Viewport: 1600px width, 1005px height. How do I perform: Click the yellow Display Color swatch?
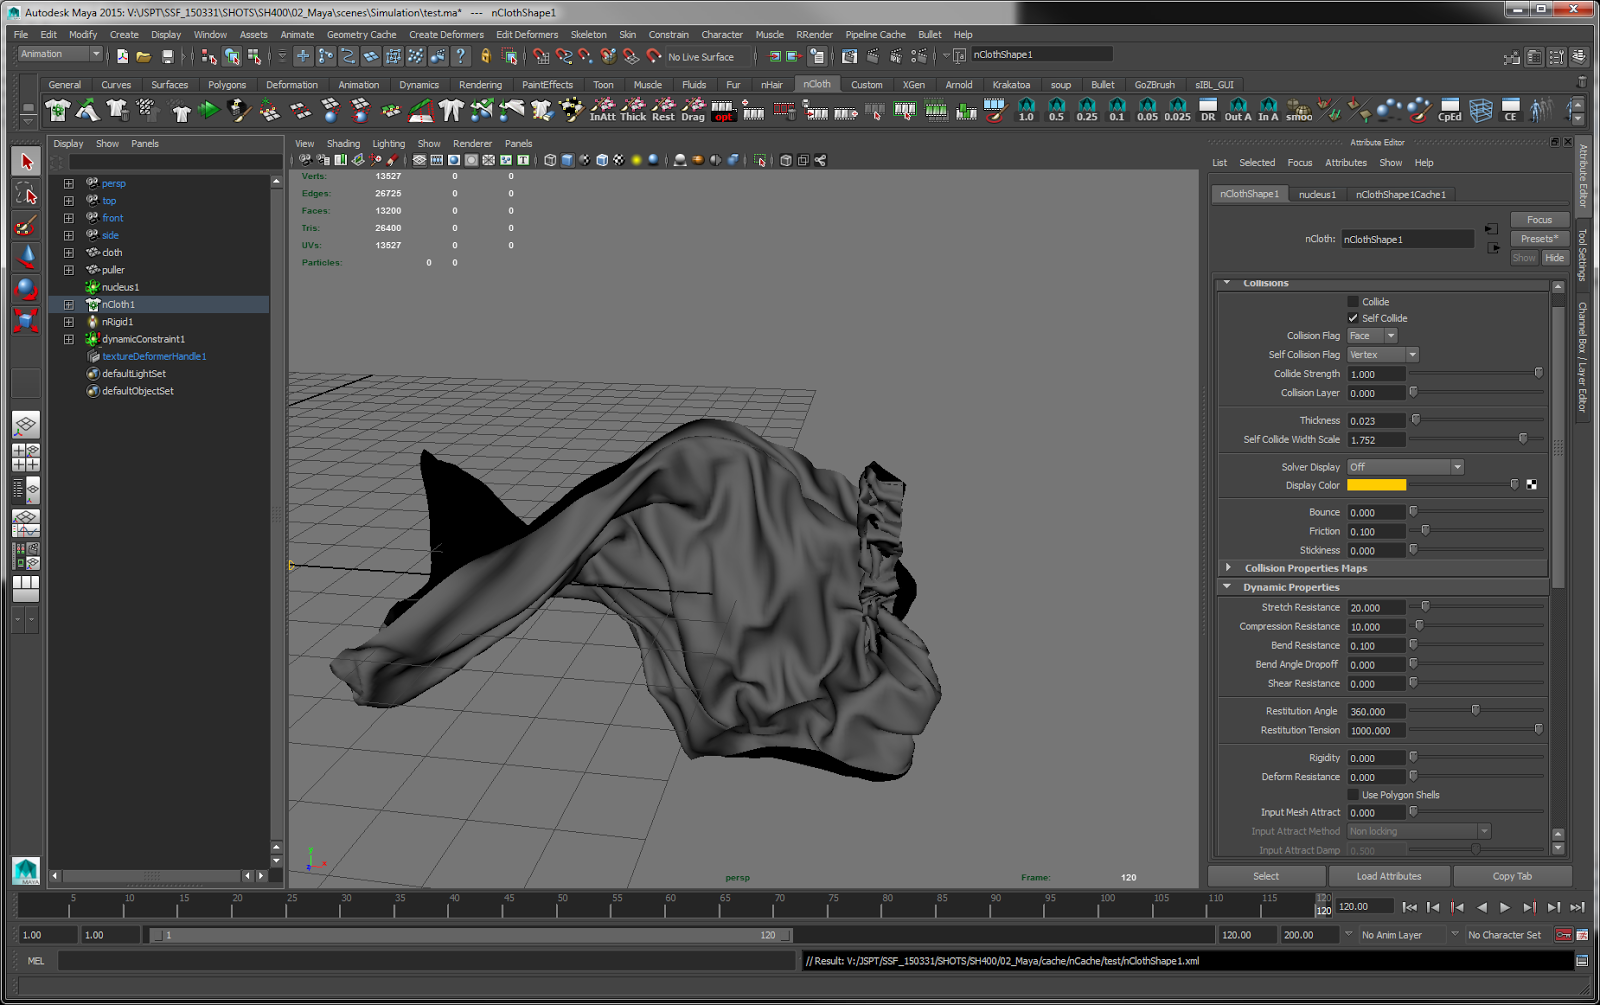pyautogui.click(x=1376, y=484)
